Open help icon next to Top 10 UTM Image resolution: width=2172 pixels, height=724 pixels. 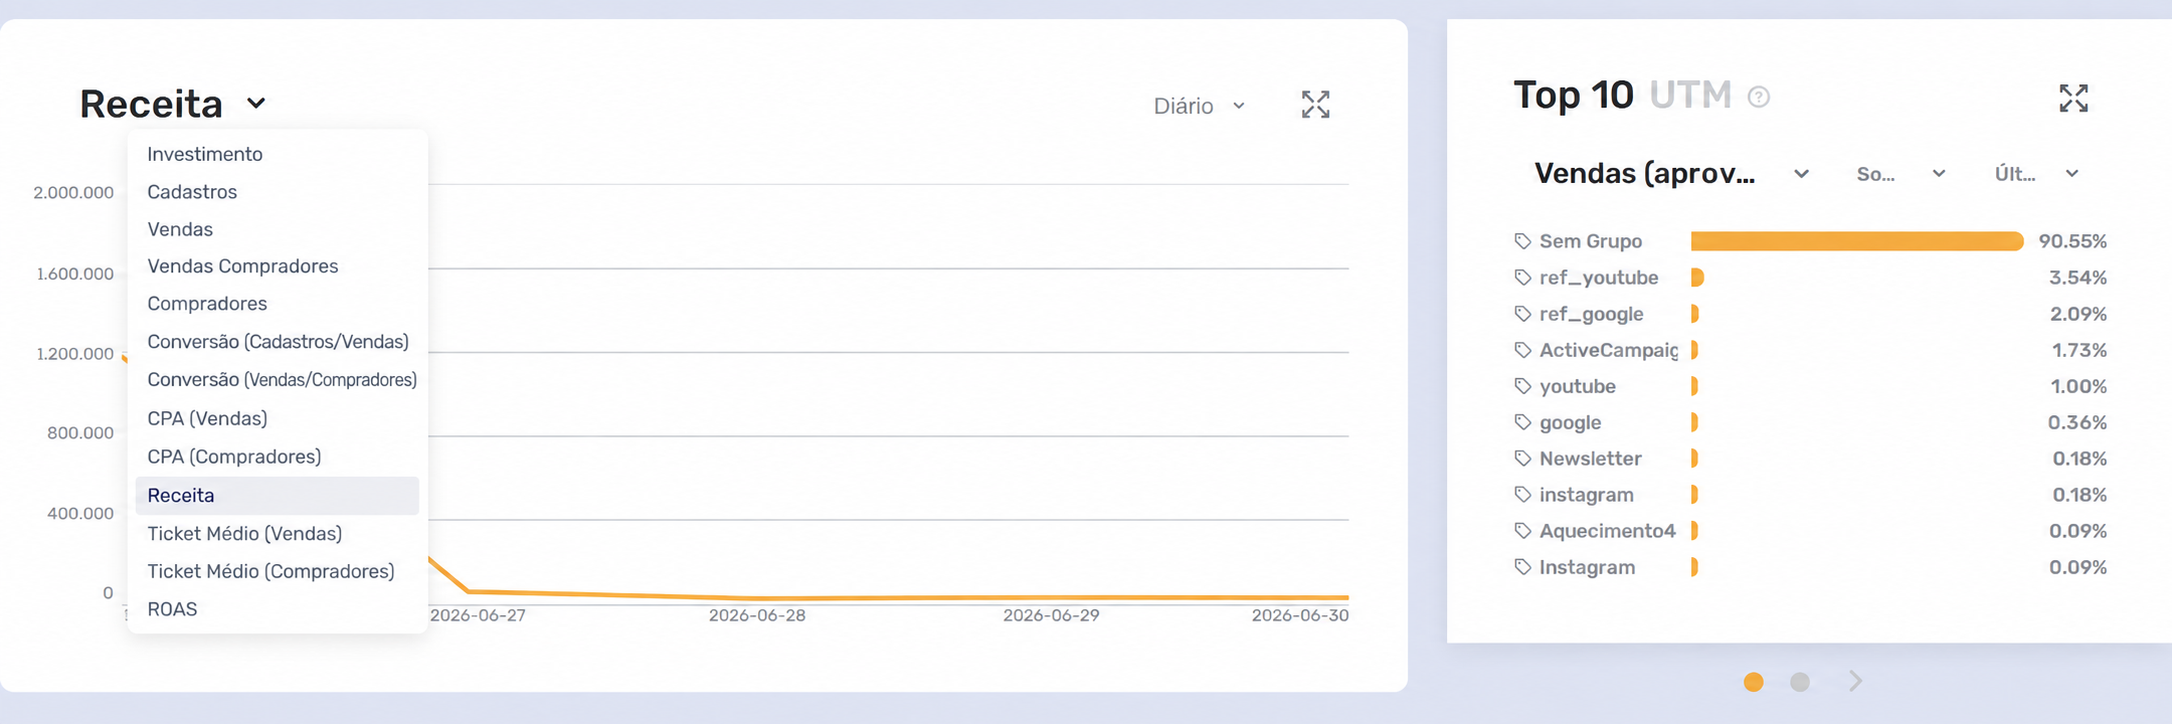[x=1758, y=97]
